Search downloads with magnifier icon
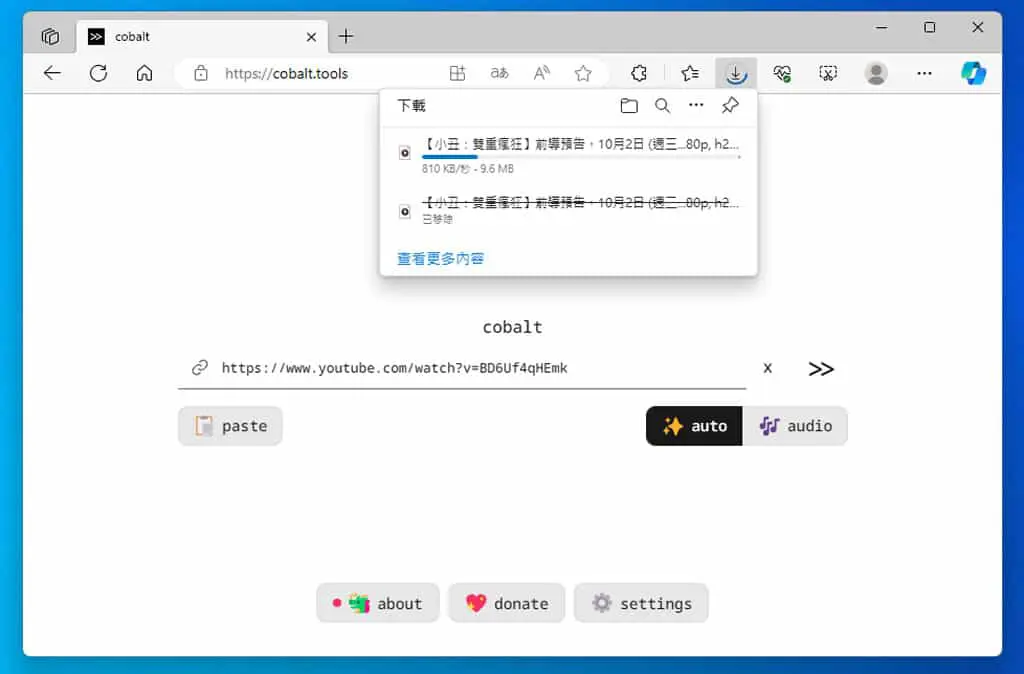1024x674 pixels. point(662,106)
